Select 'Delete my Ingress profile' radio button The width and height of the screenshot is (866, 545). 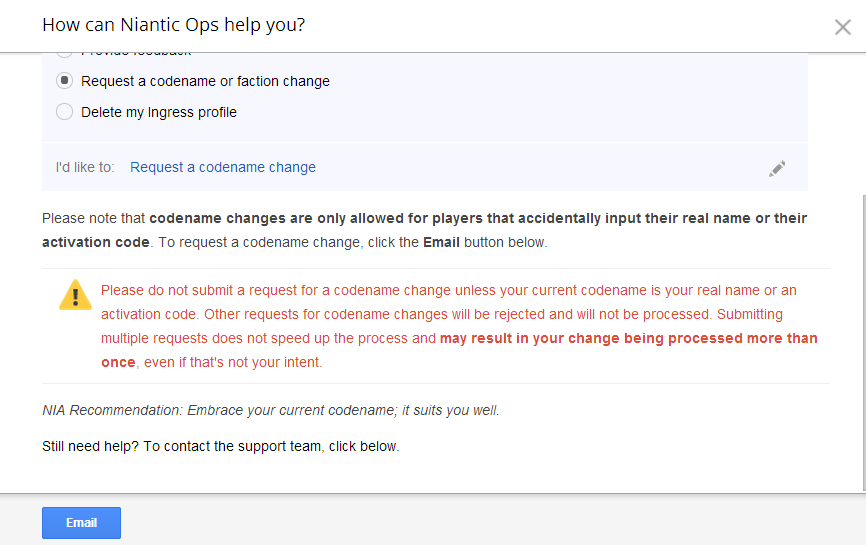[x=65, y=112]
